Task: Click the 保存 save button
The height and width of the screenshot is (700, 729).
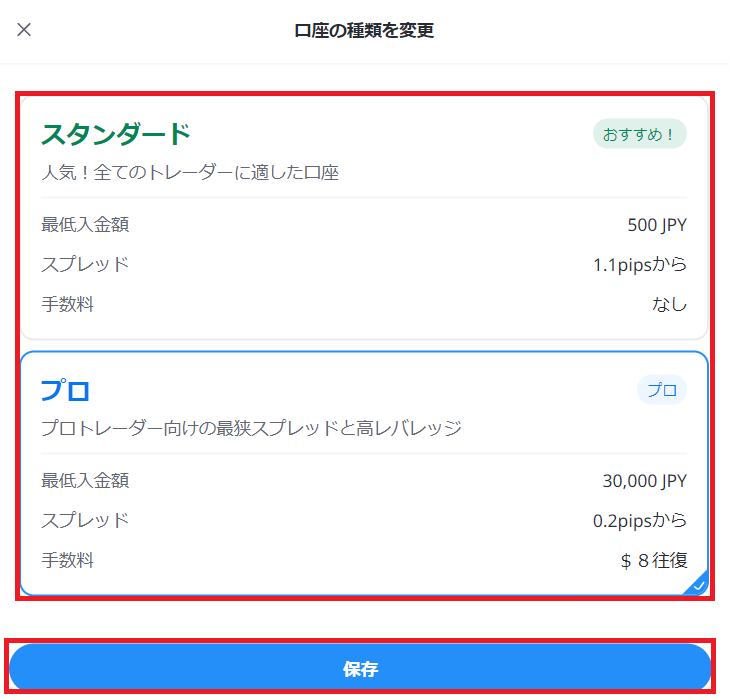Action: pyautogui.click(x=360, y=667)
